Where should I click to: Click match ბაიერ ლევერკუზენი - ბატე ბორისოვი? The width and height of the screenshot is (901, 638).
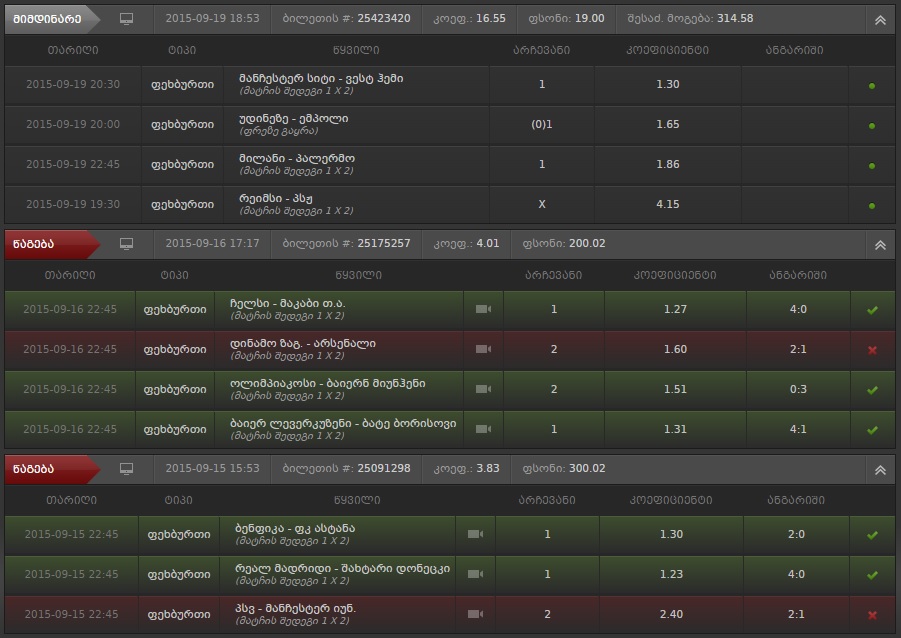tap(343, 423)
